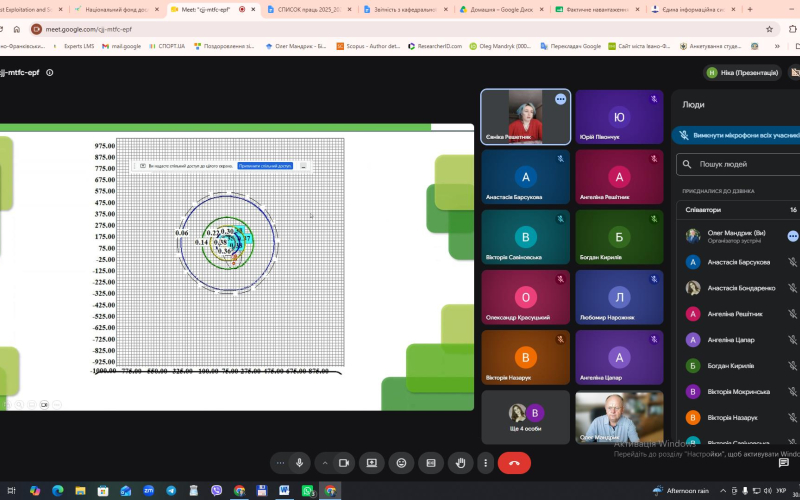Open Word from the taskbar
Screen dimensions: 800x500
[x=284, y=491]
